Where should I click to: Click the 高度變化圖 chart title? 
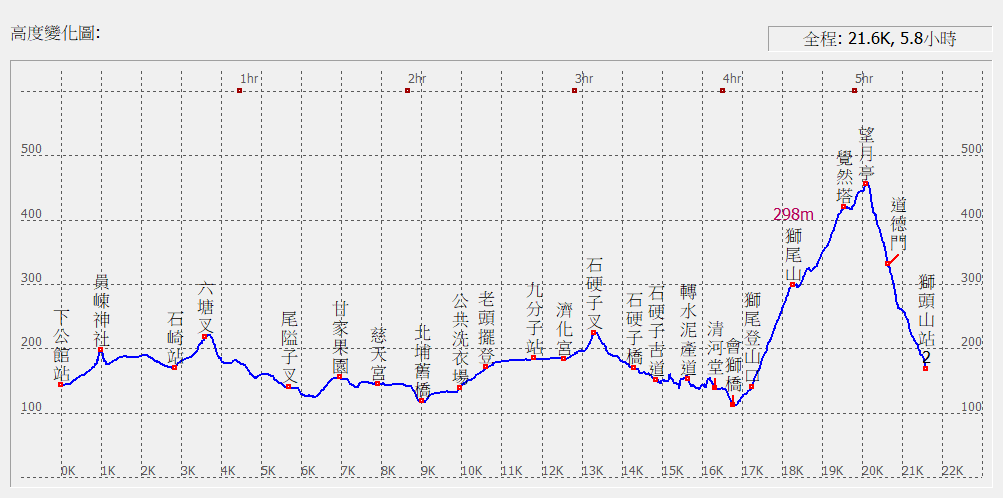[55, 33]
